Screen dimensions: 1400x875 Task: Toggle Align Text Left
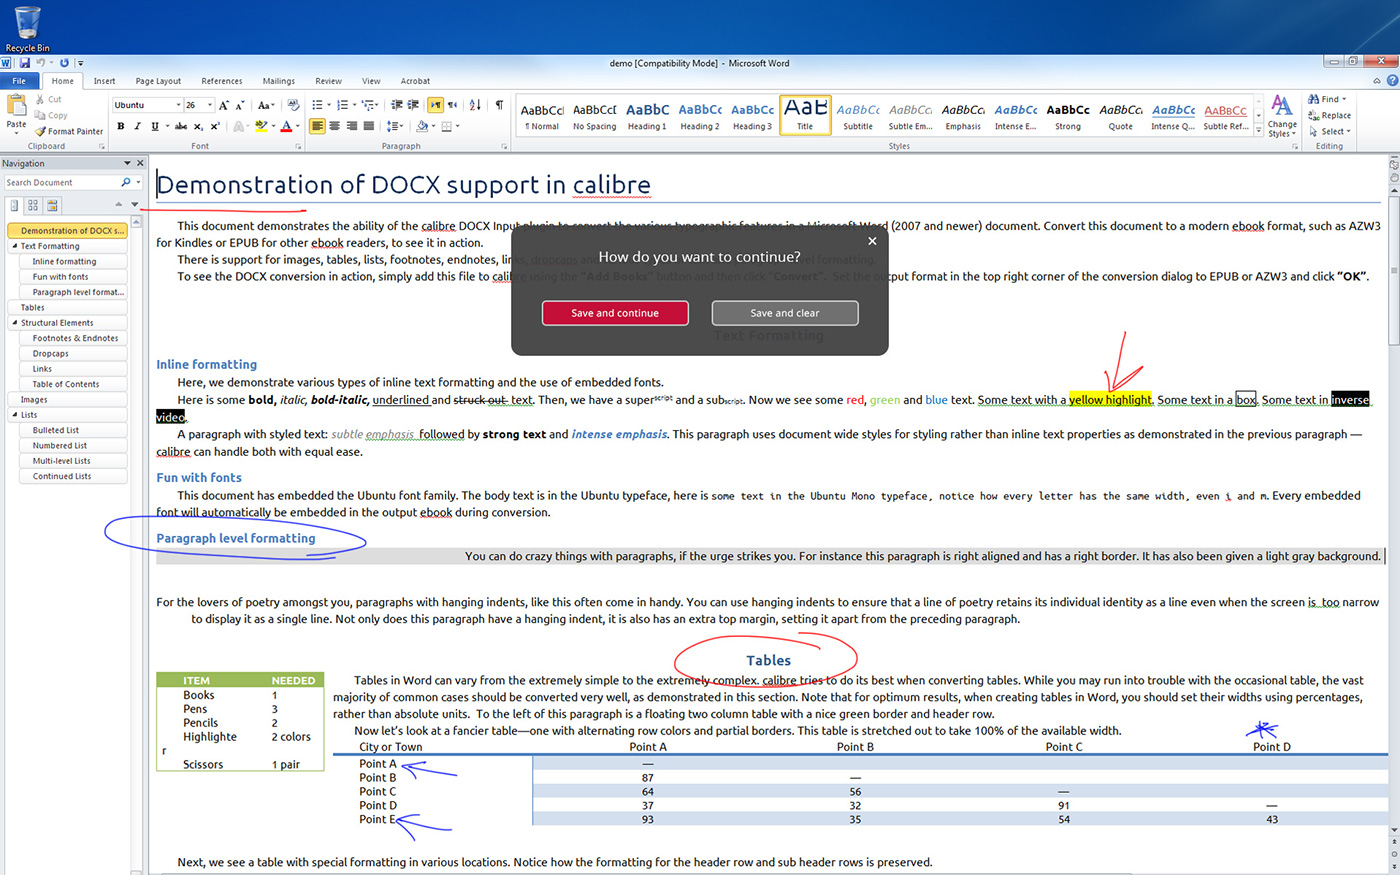317,126
